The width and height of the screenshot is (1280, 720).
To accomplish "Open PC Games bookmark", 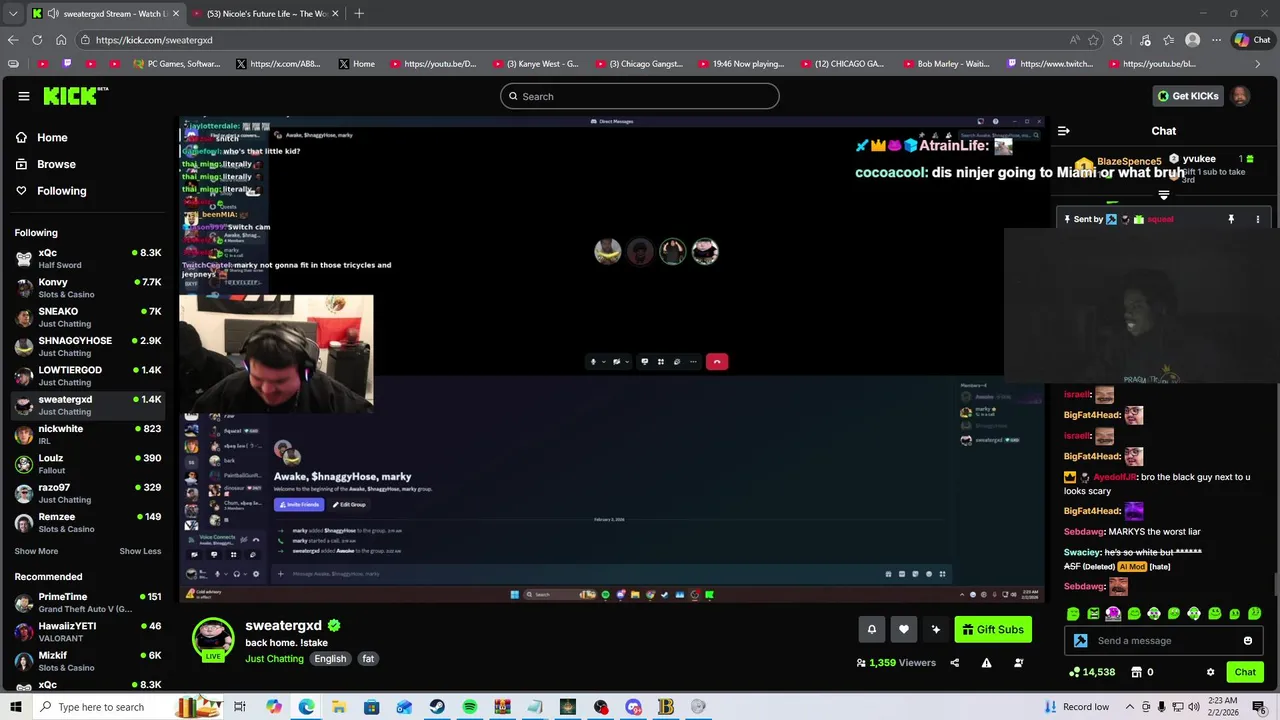I will 176,64.
